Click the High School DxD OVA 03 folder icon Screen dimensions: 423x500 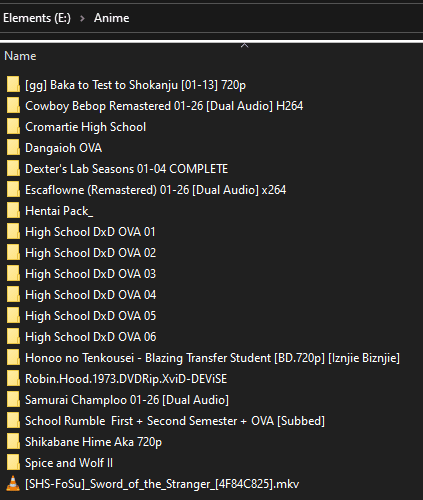coord(13,273)
